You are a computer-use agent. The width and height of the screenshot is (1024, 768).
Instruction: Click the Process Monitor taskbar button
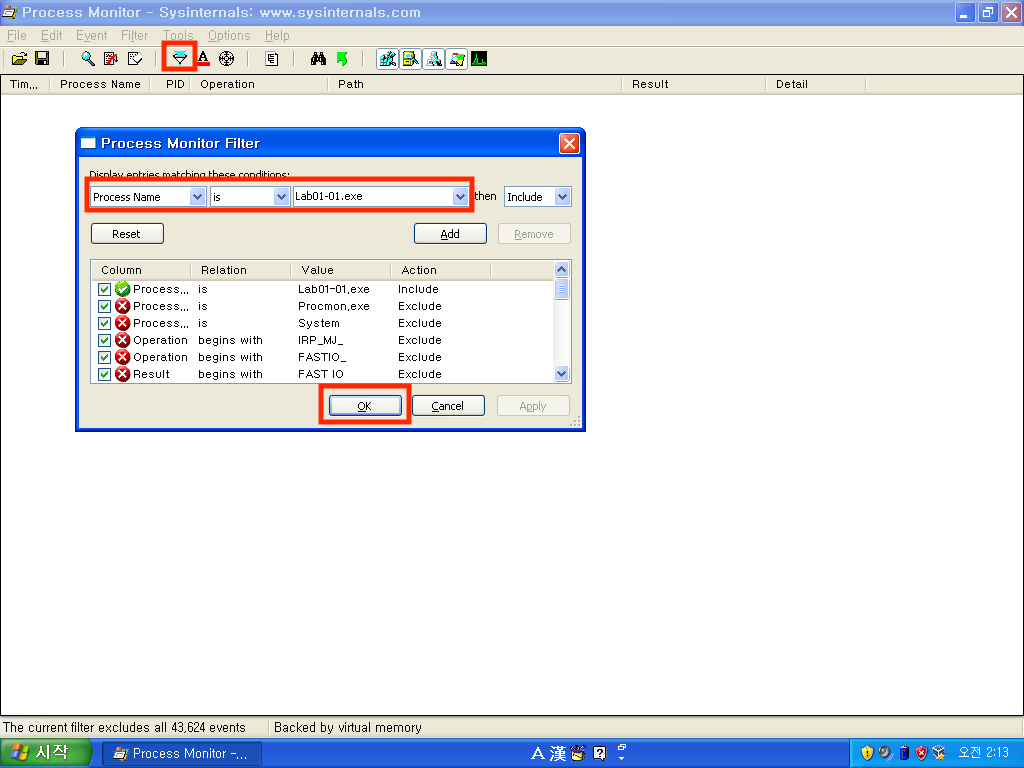182,753
